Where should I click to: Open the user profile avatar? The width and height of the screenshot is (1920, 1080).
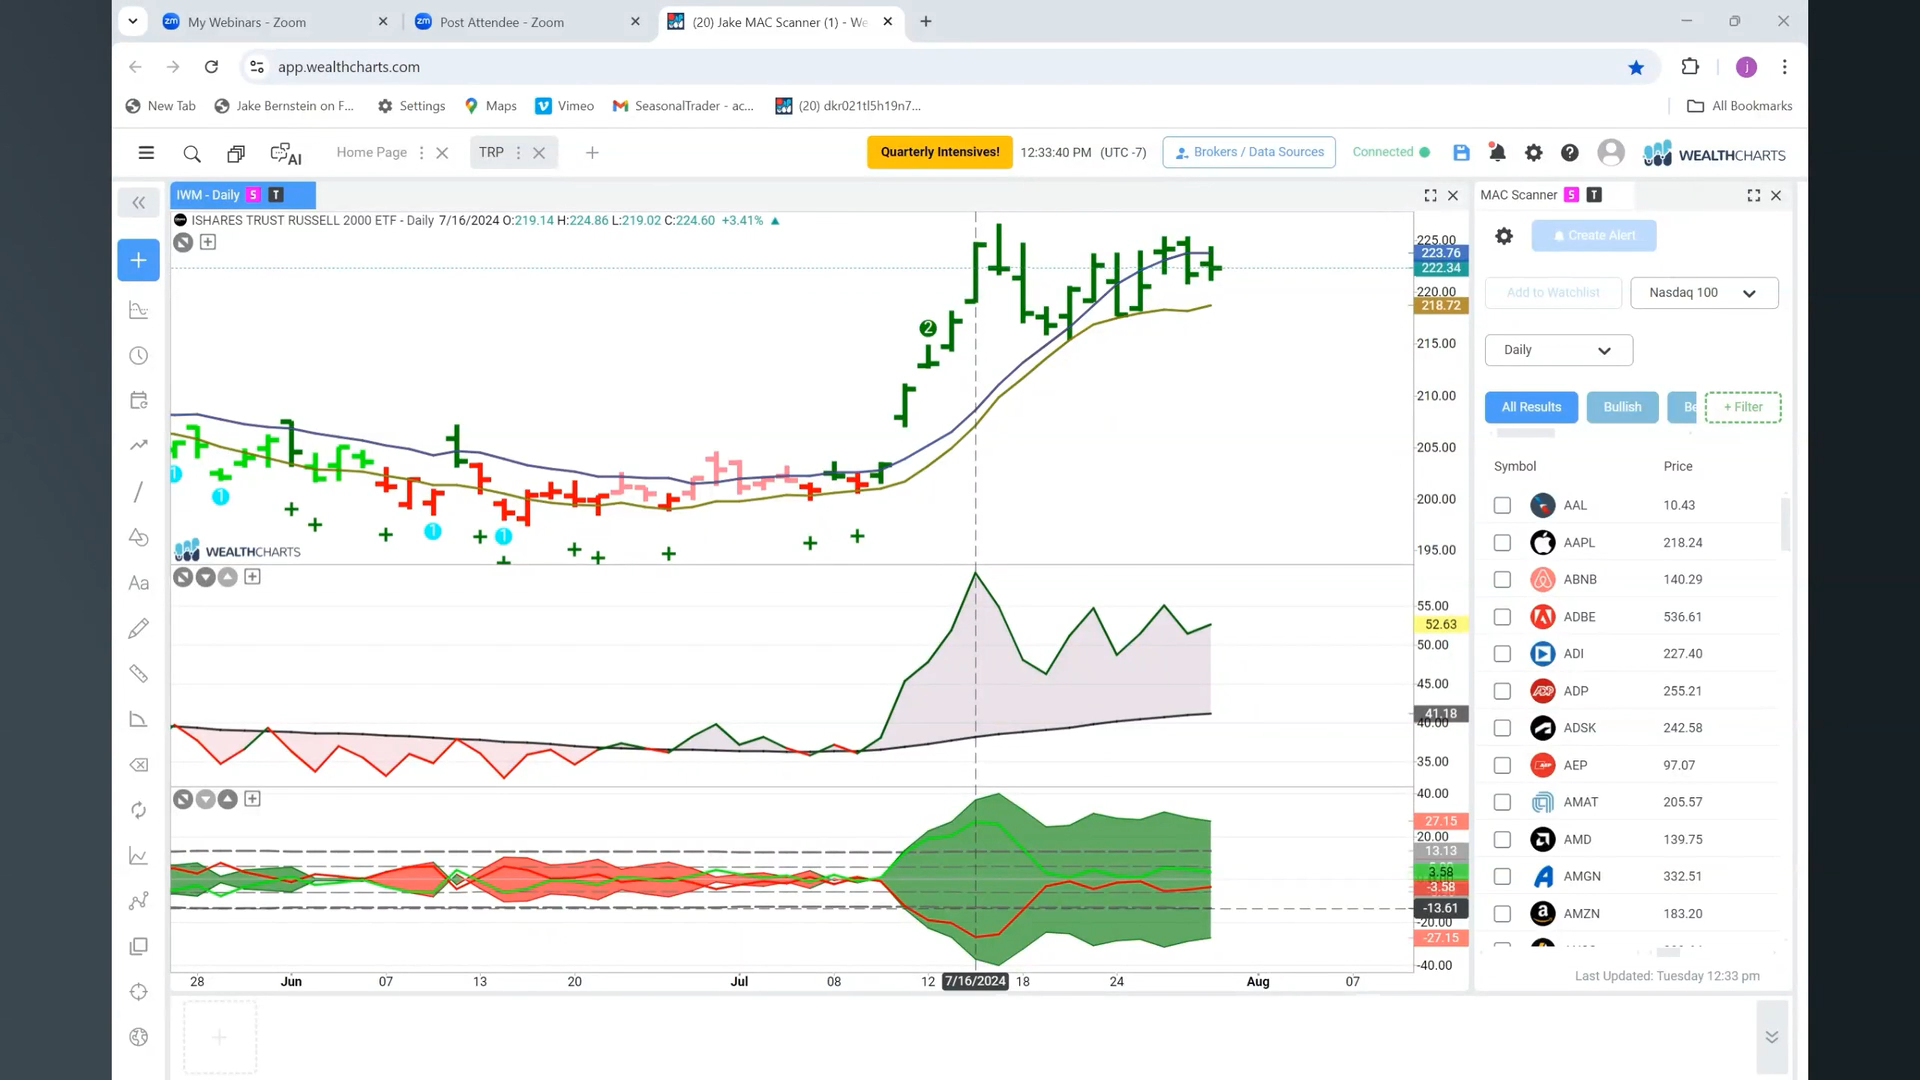[1611, 152]
